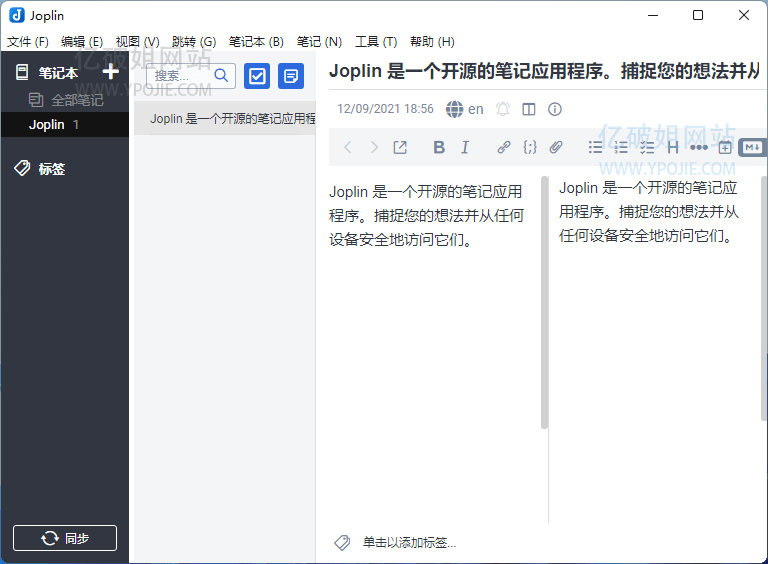
Task: Toggle the editor layout split view
Action: click(529, 109)
